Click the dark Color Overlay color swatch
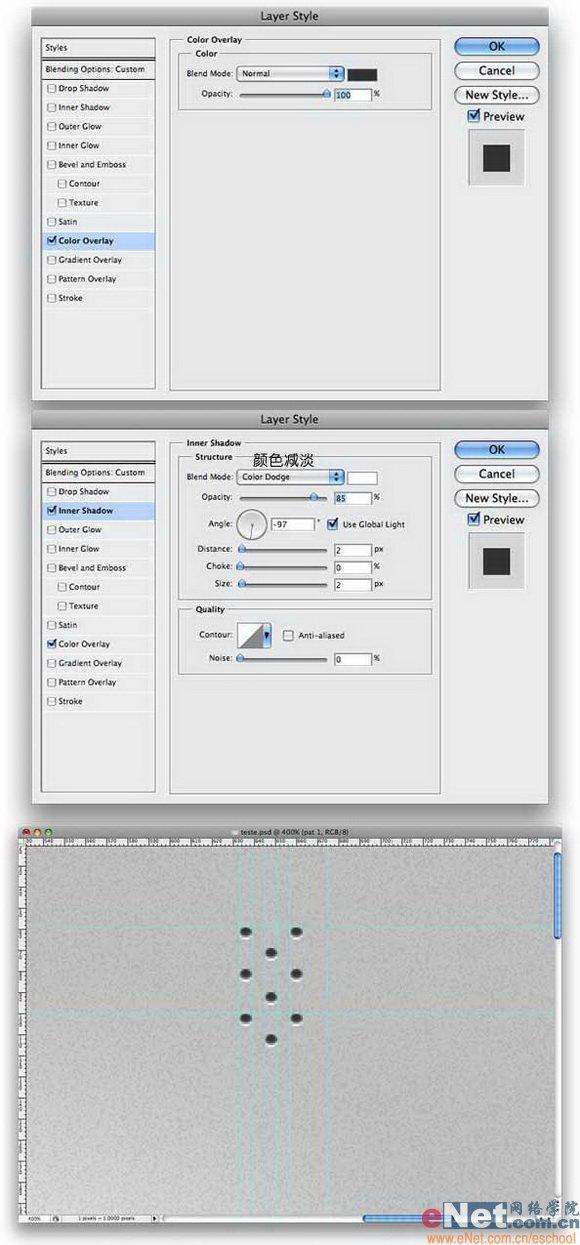Screen dimensions: 580x1245 point(362,74)
